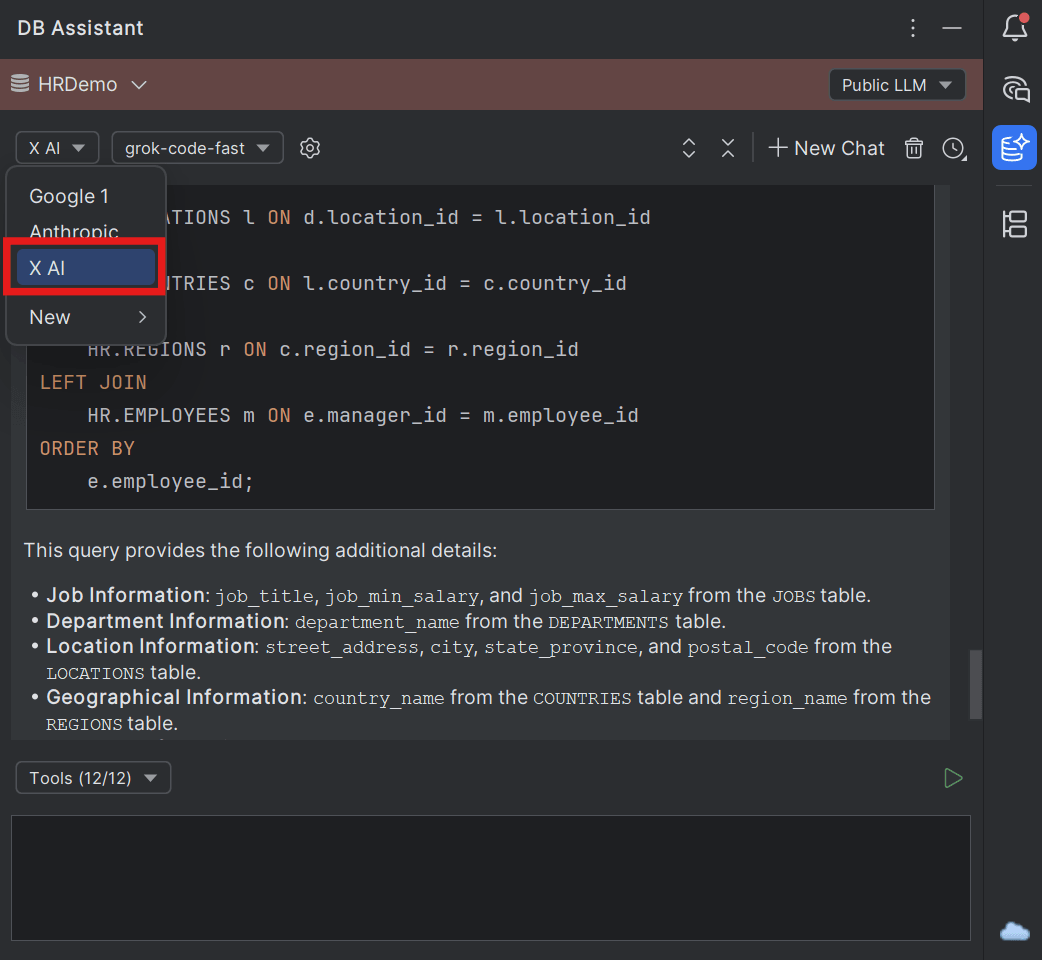The width and height of the screenshot is (1042, 960).
Task: Click the 'Location Information' bullet text
Action: tap(151, 646)
